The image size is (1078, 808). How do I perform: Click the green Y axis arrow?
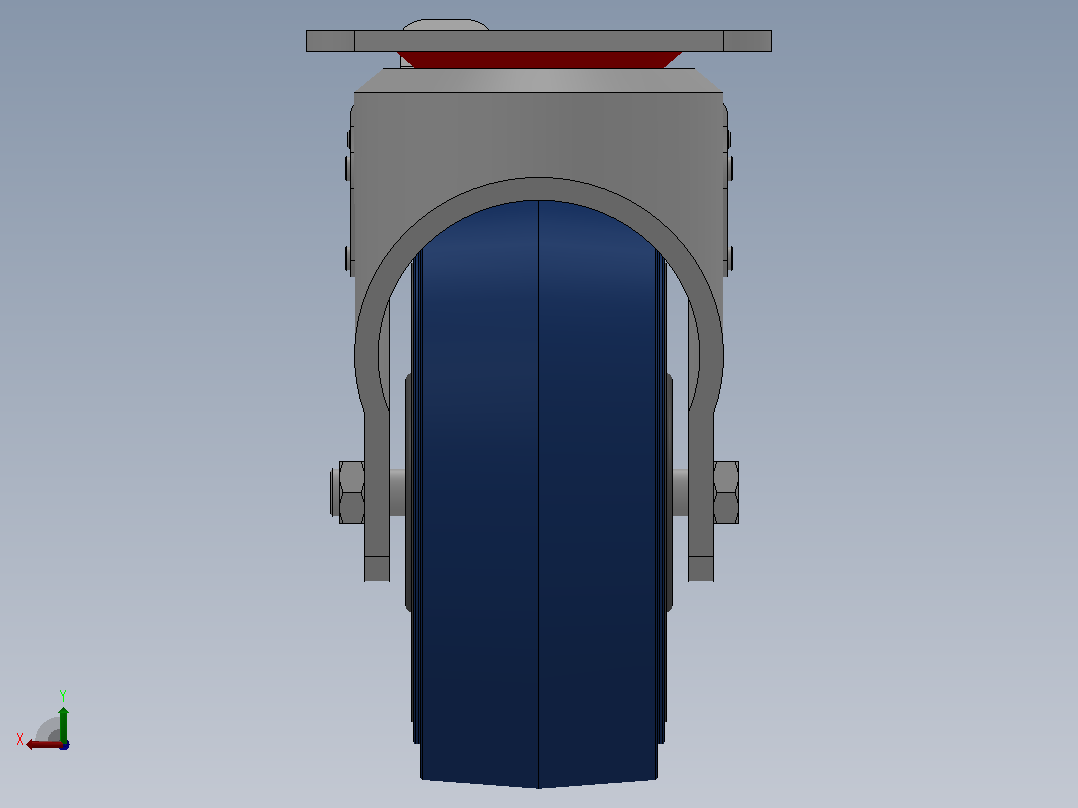point(63,725)
